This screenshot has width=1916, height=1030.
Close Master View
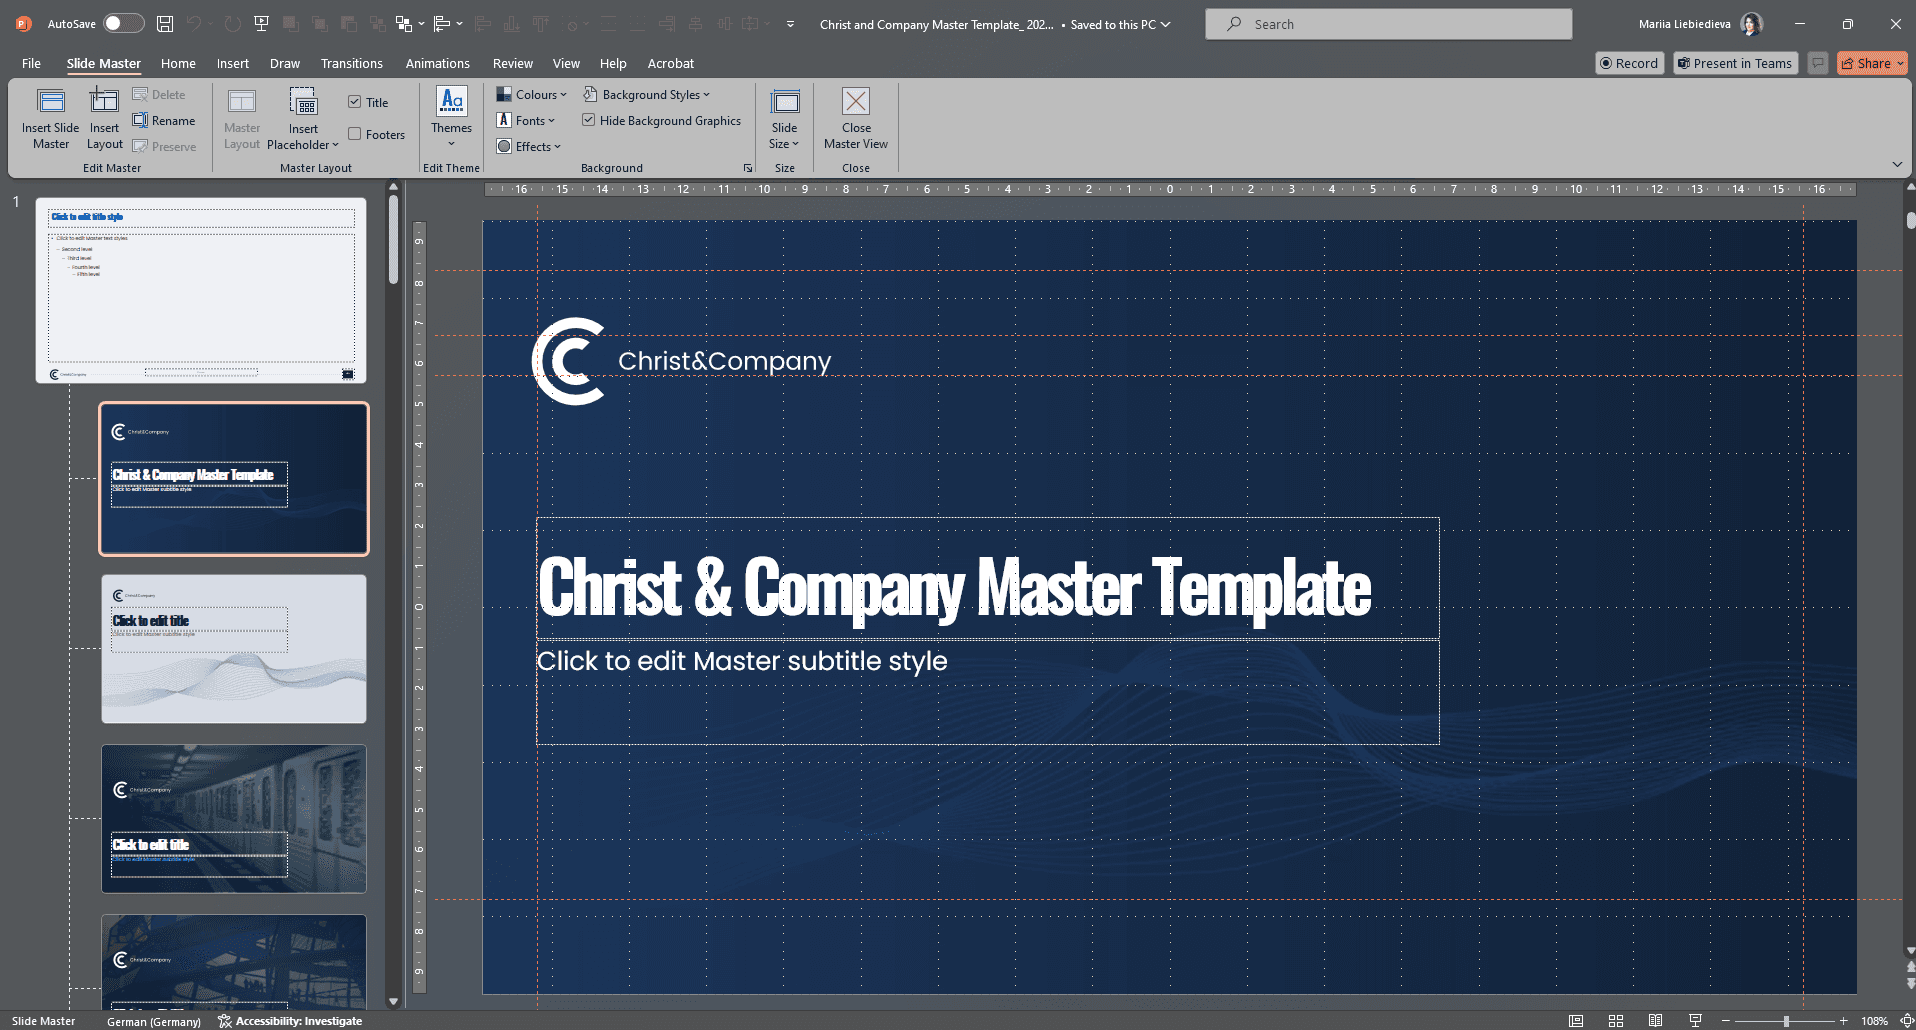tap(856, 119)
